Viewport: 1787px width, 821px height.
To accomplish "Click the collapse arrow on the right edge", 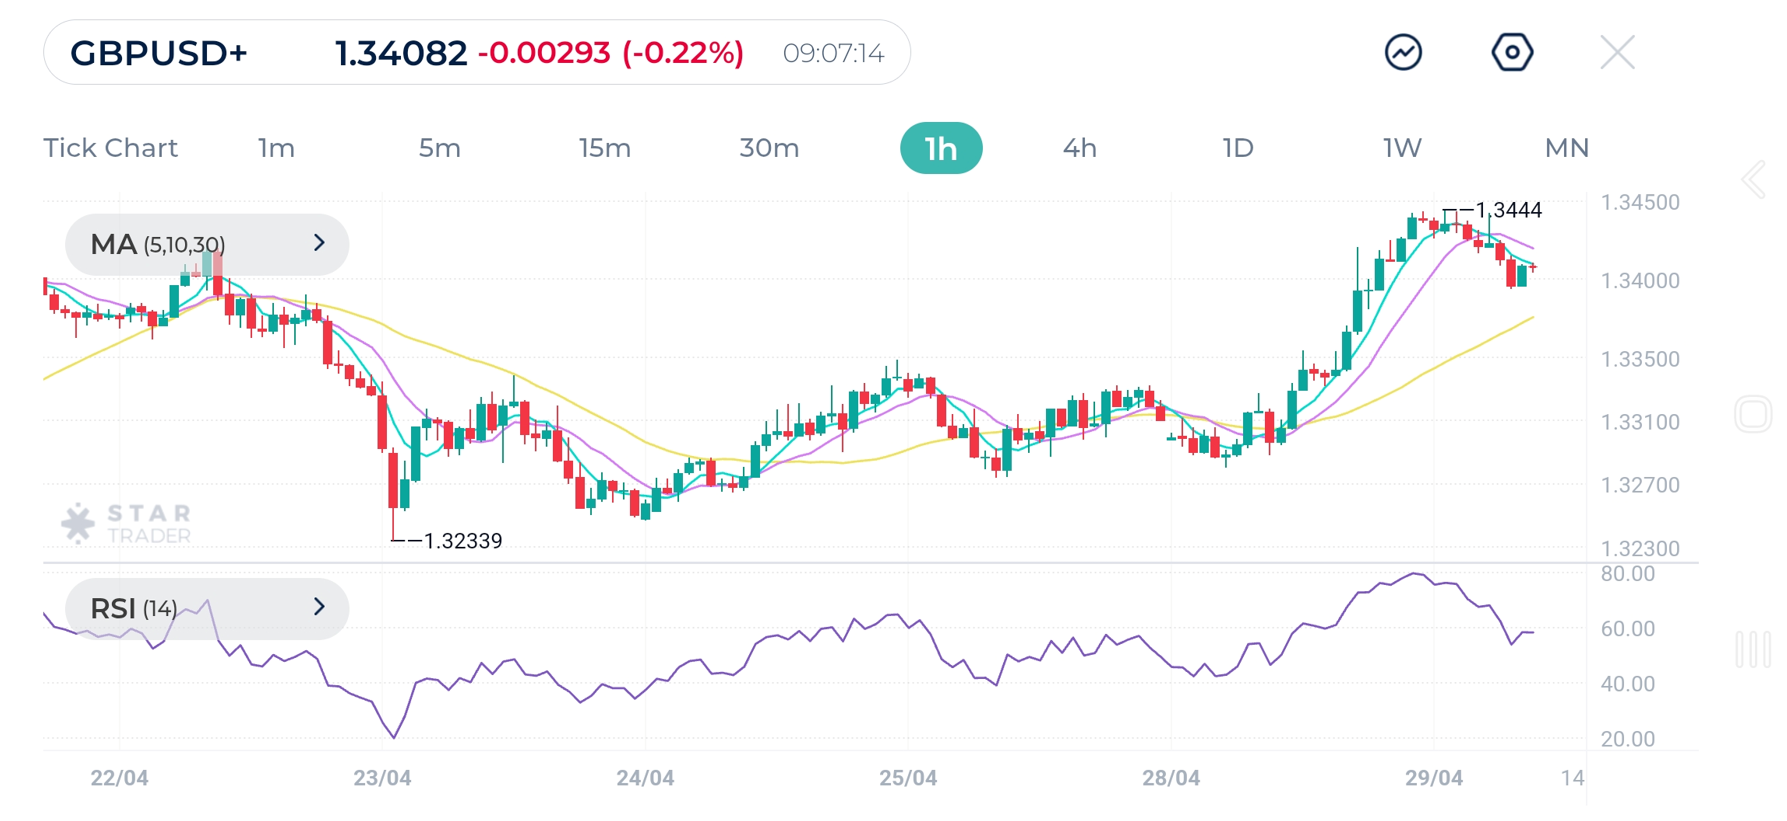I will (1755, 180).
